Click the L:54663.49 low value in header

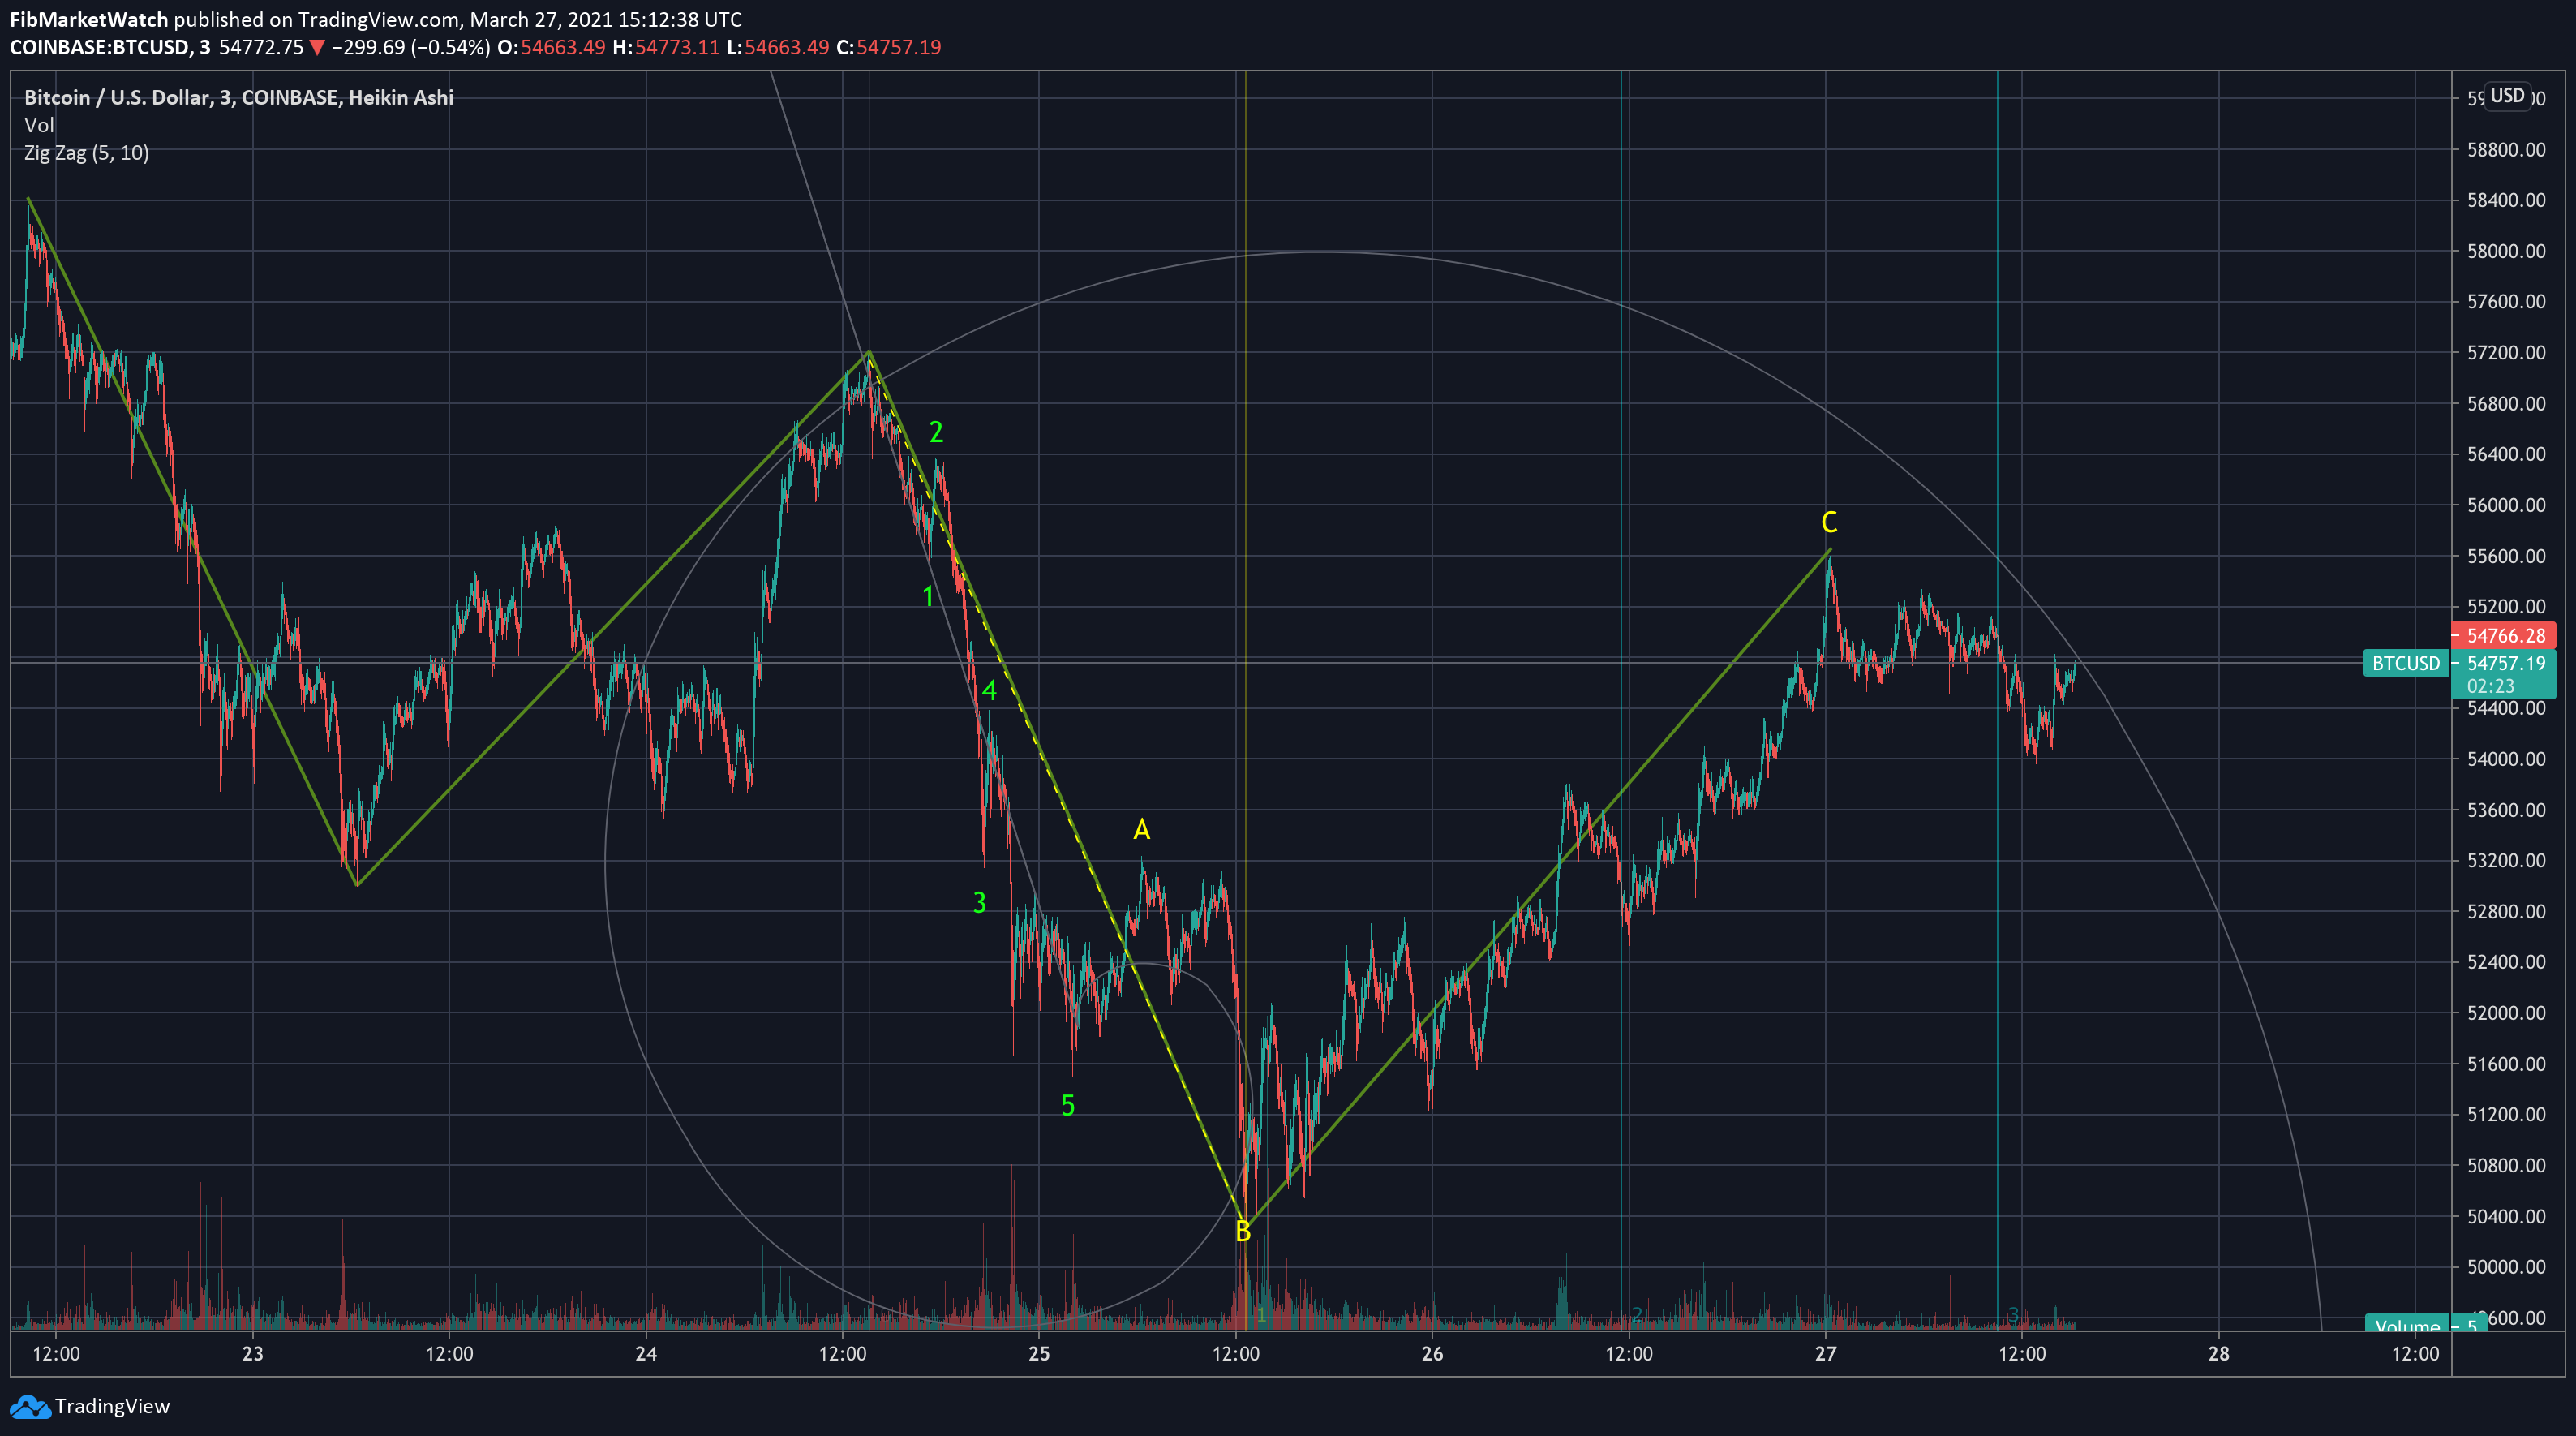pos(778,47)
